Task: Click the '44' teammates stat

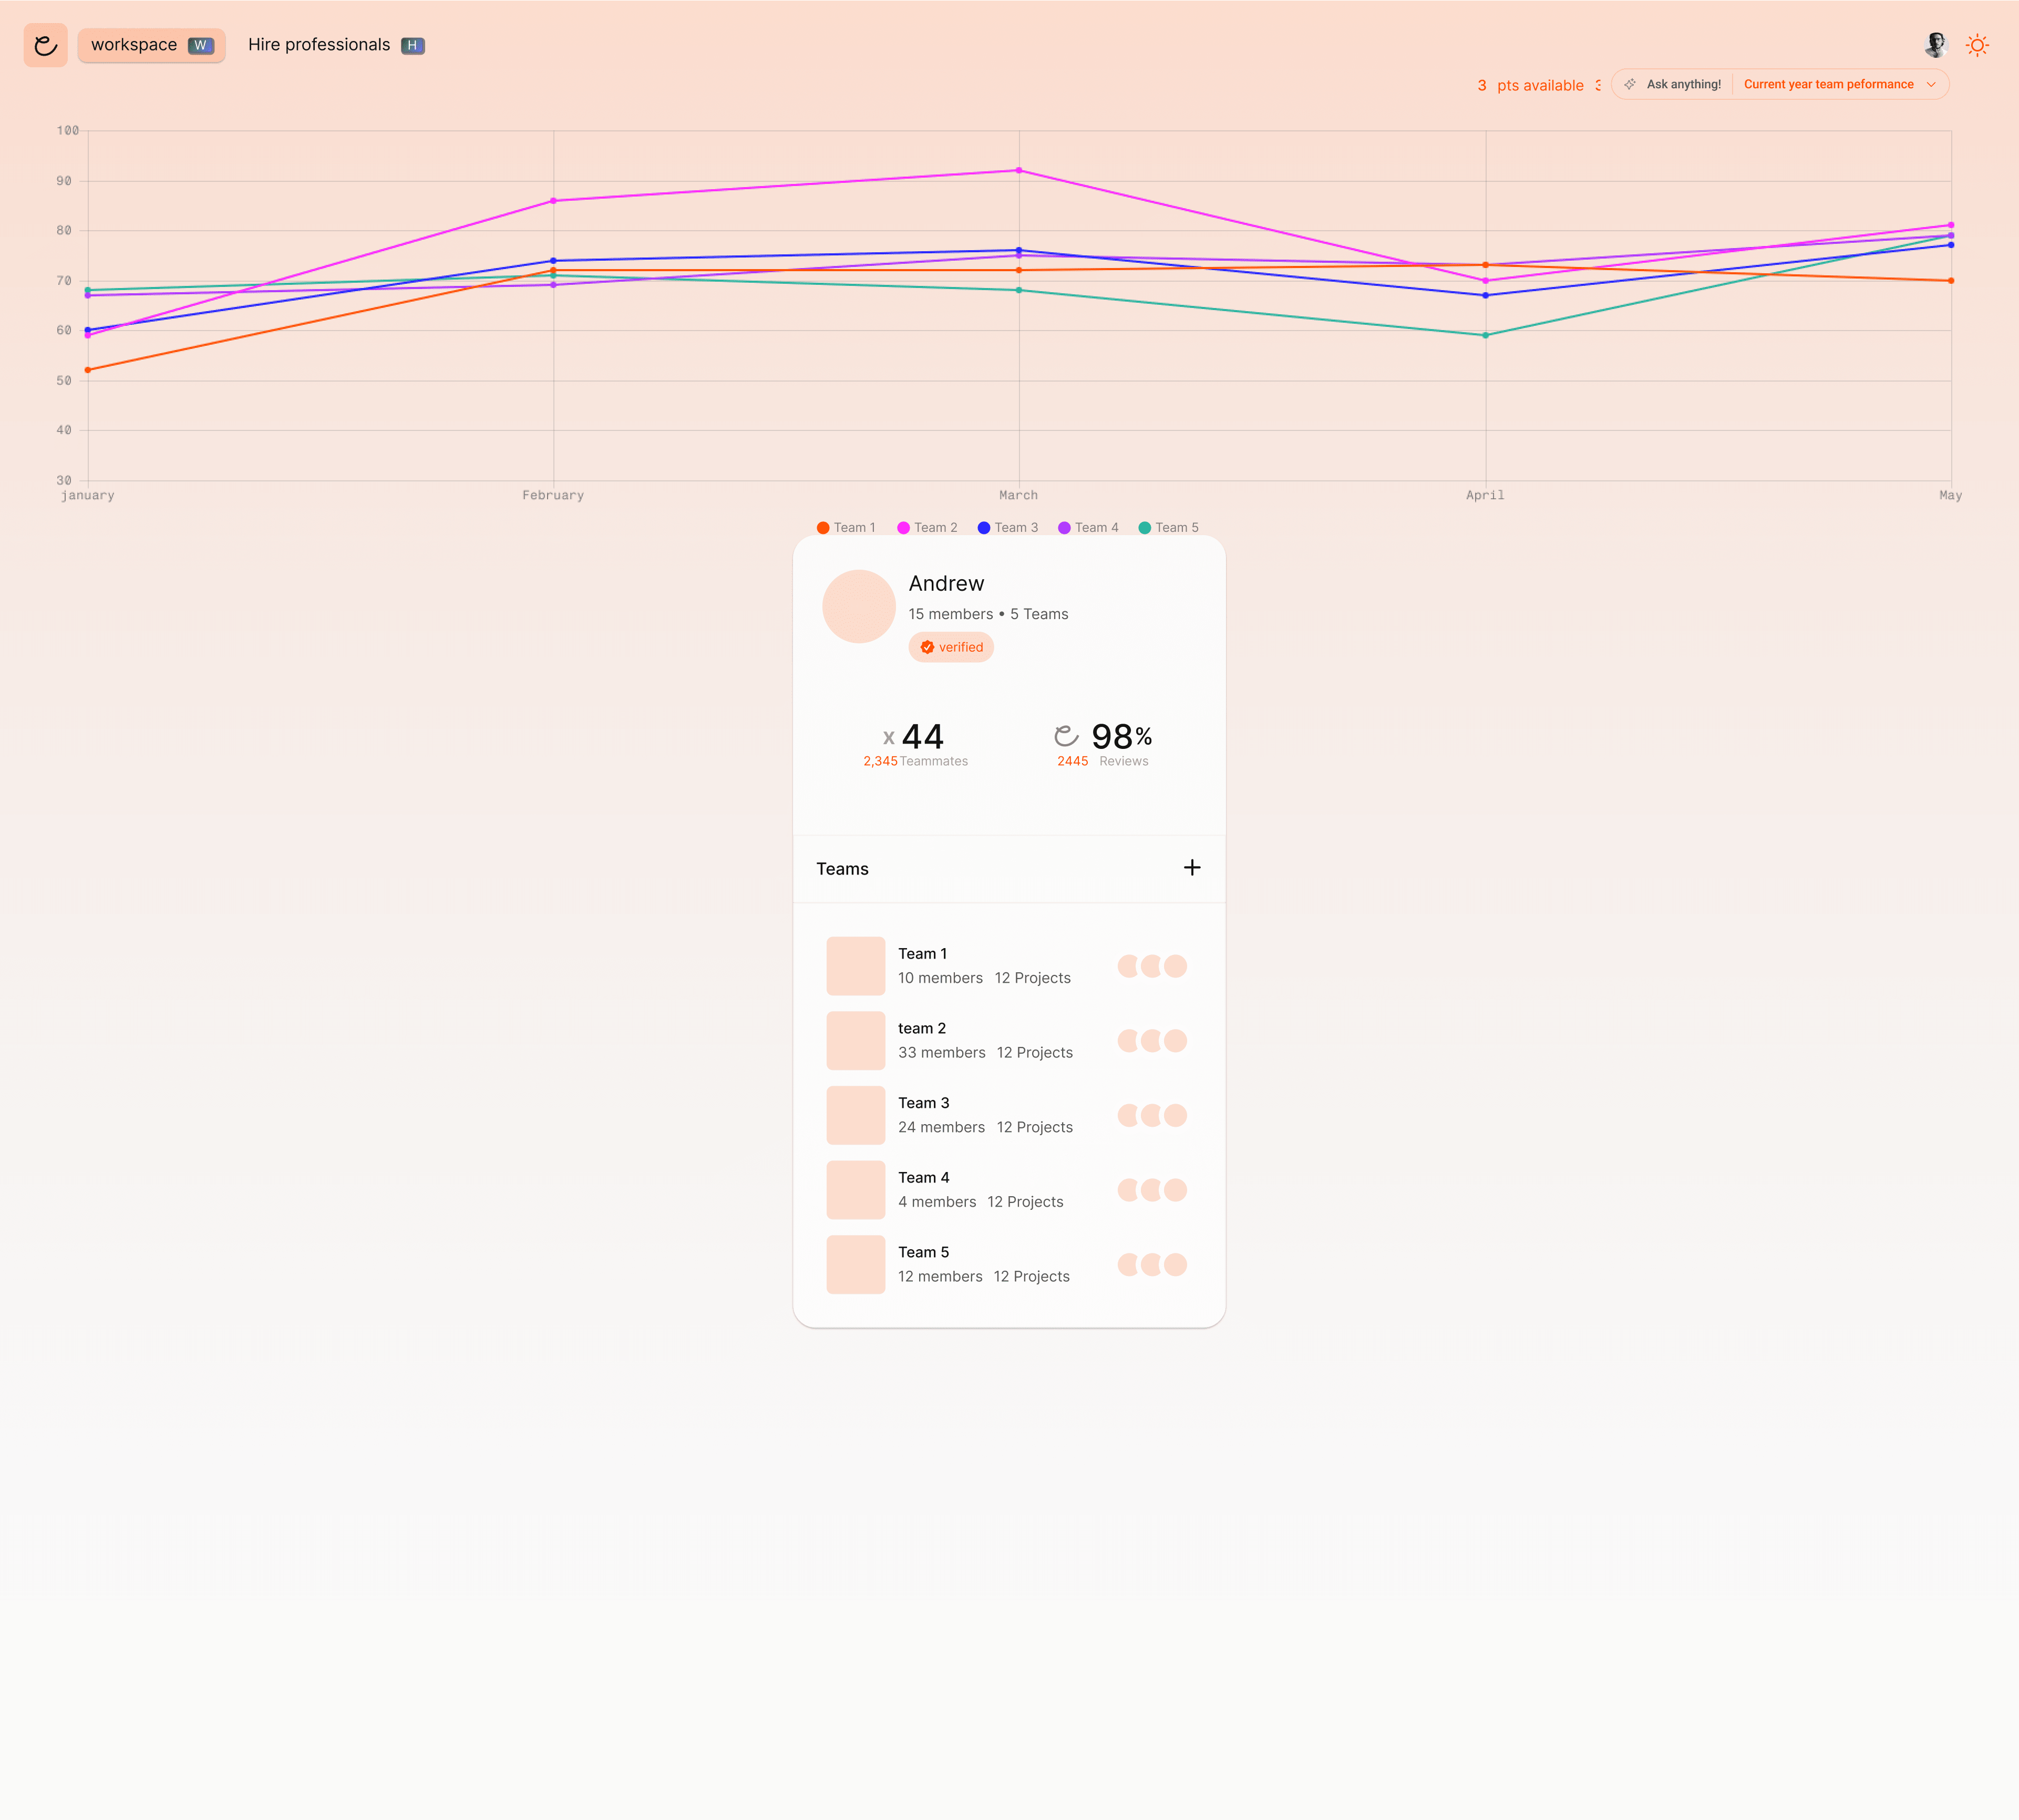Action: [x=922, y=737]
